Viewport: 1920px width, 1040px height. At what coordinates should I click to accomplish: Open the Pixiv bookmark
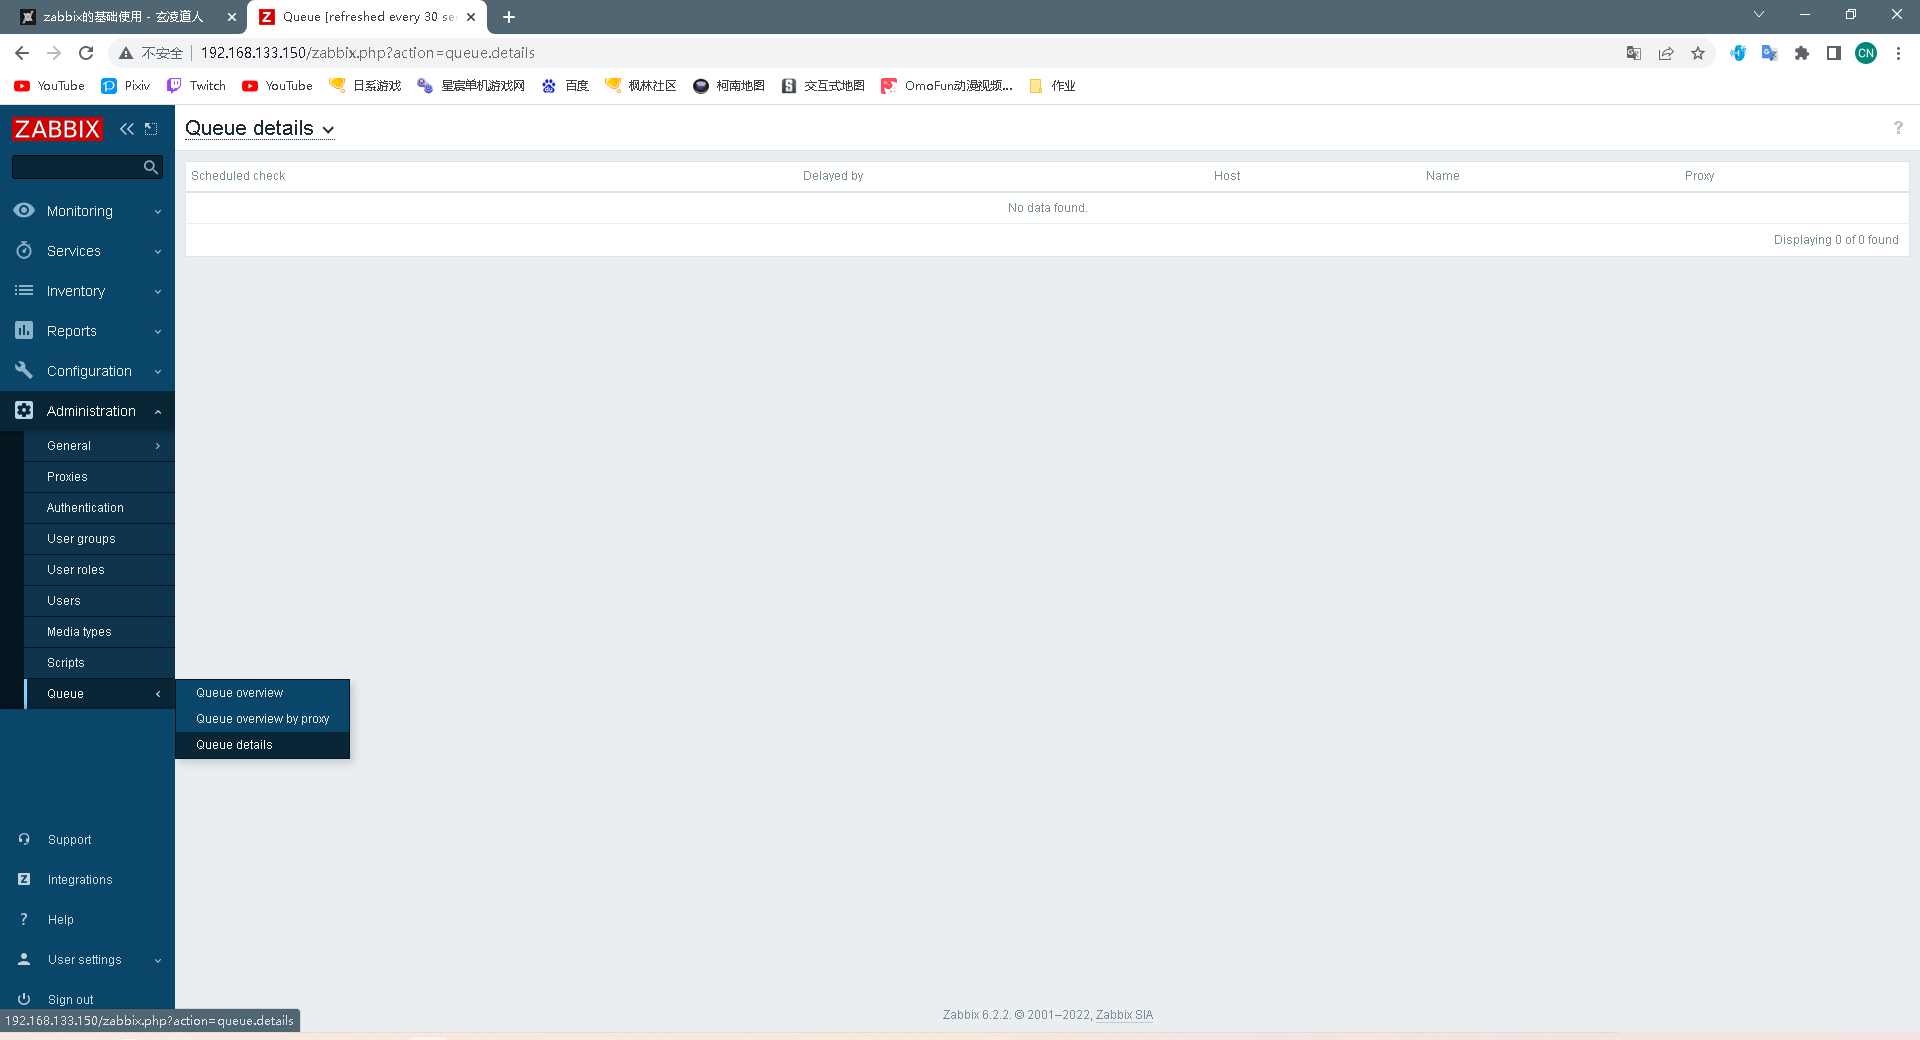(x=126, y=86)
